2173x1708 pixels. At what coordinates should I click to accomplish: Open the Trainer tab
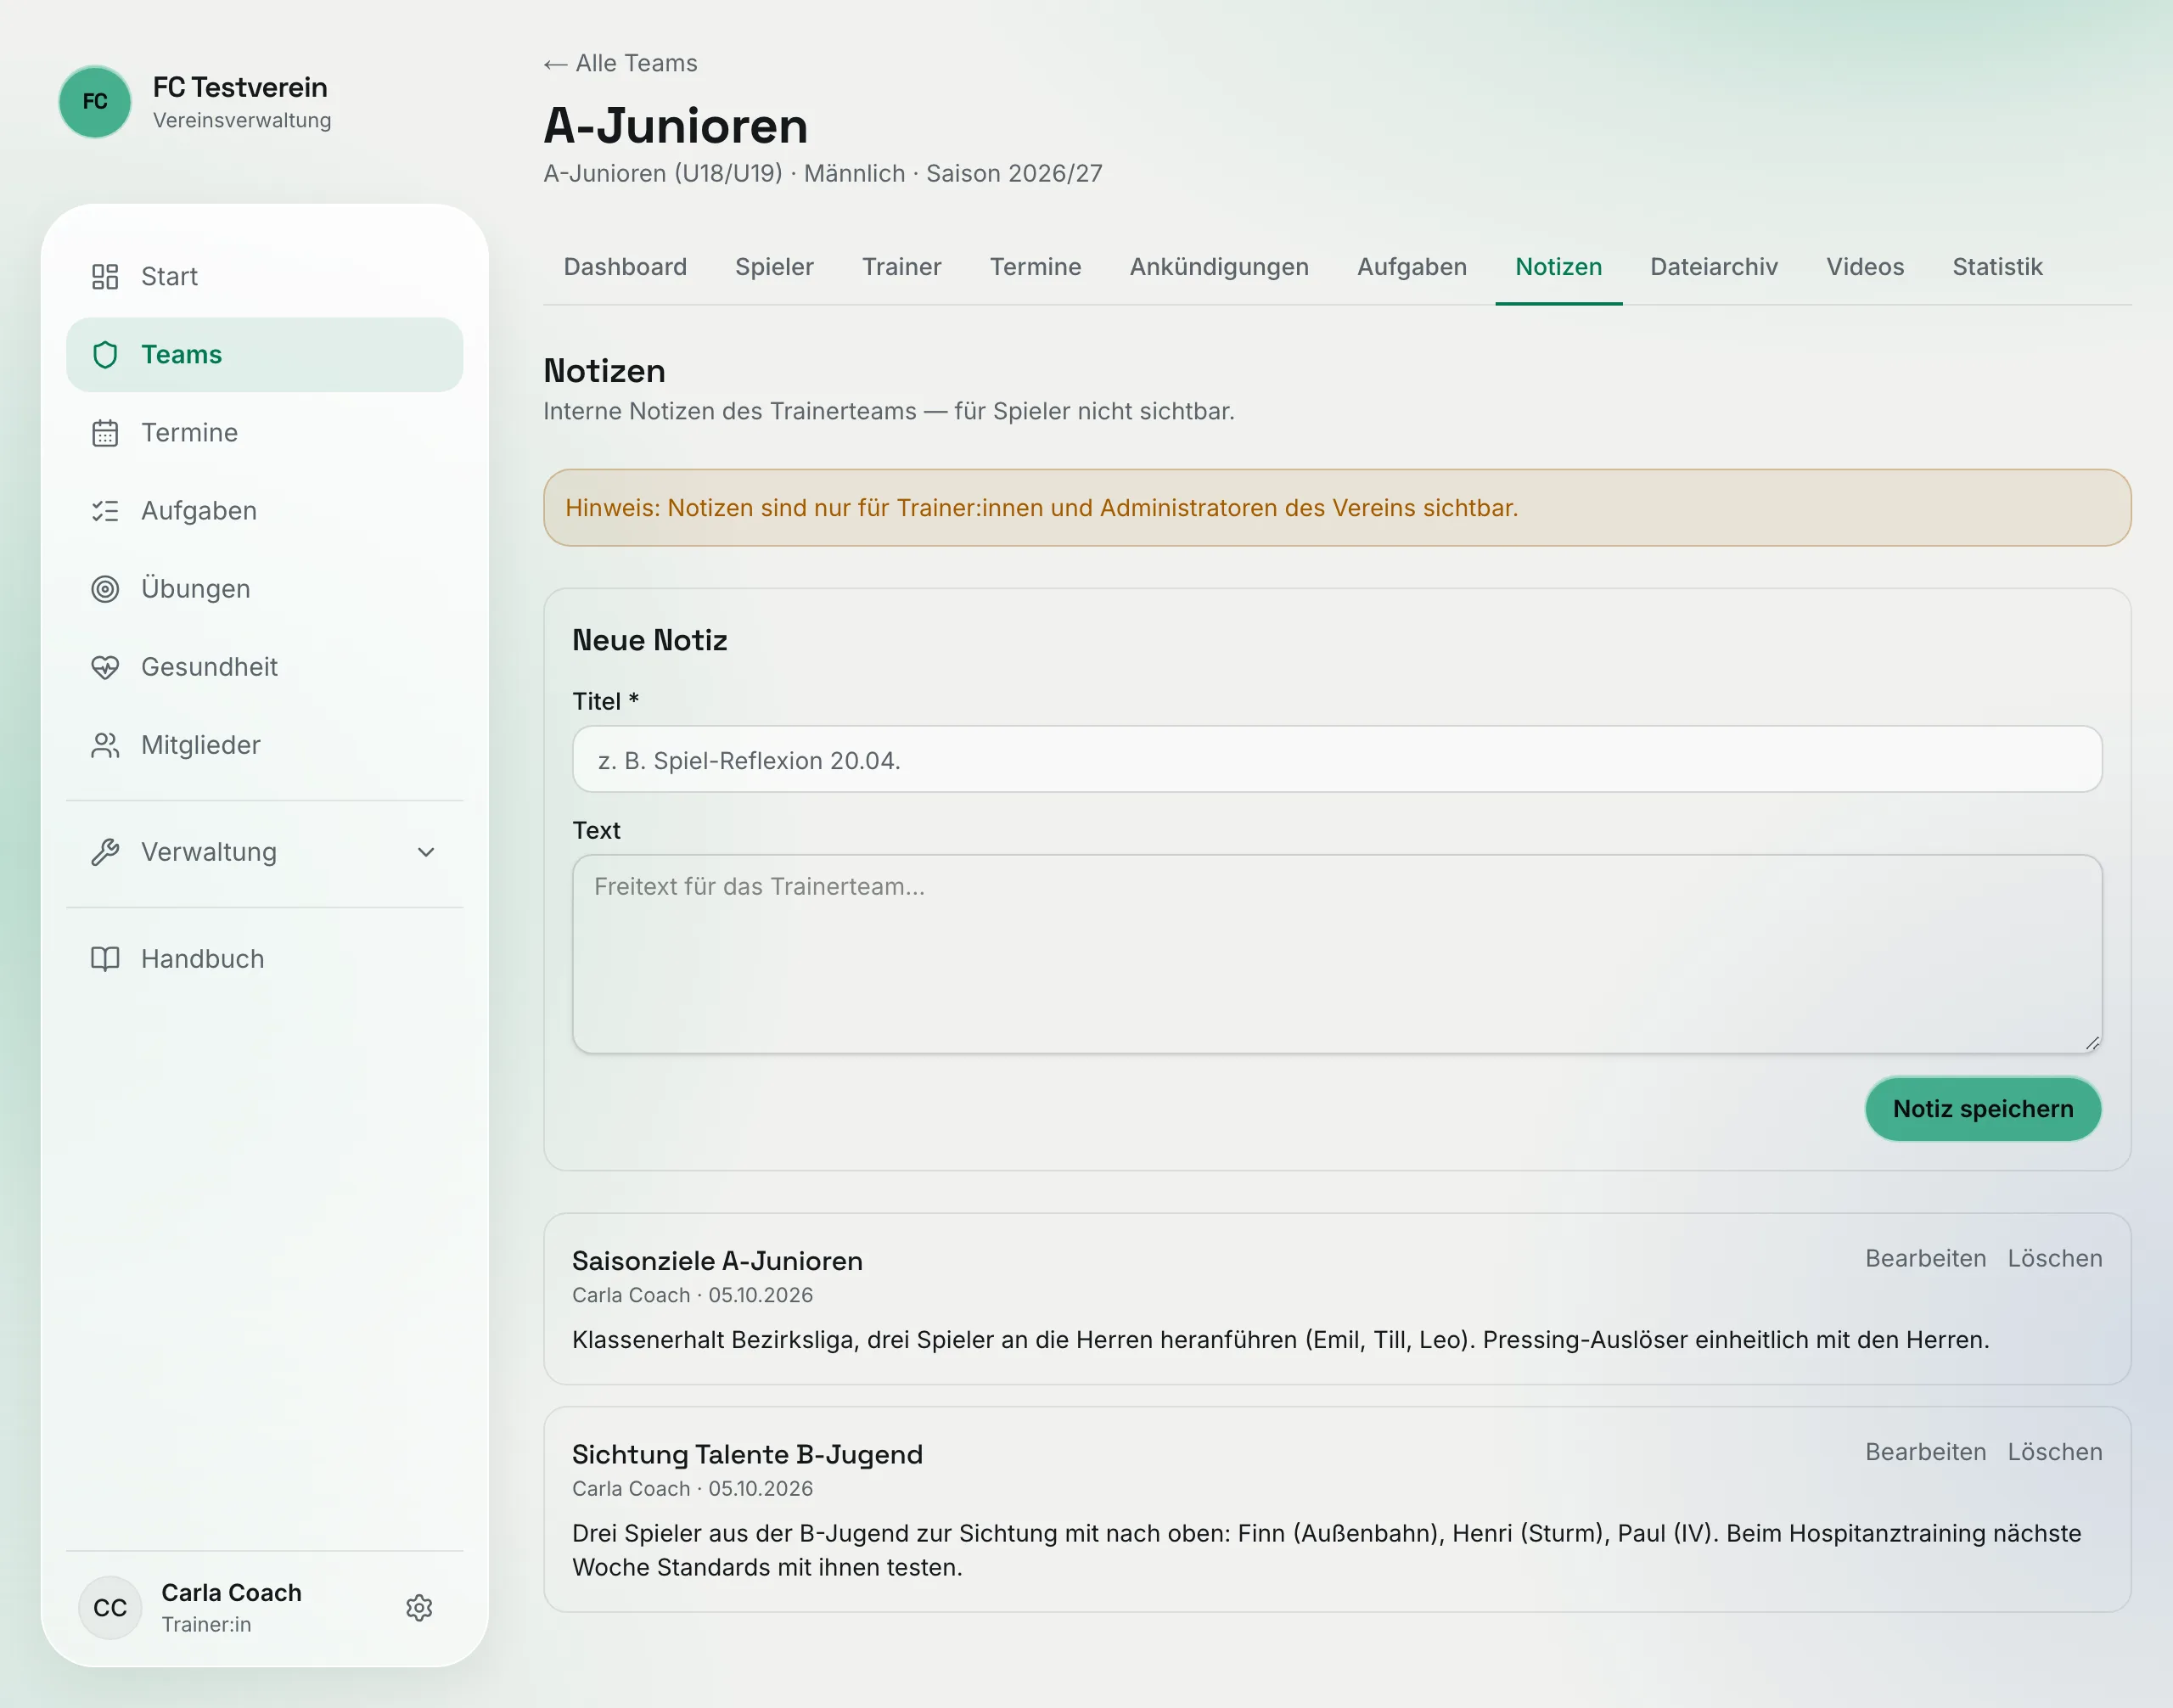pos(902,267)
